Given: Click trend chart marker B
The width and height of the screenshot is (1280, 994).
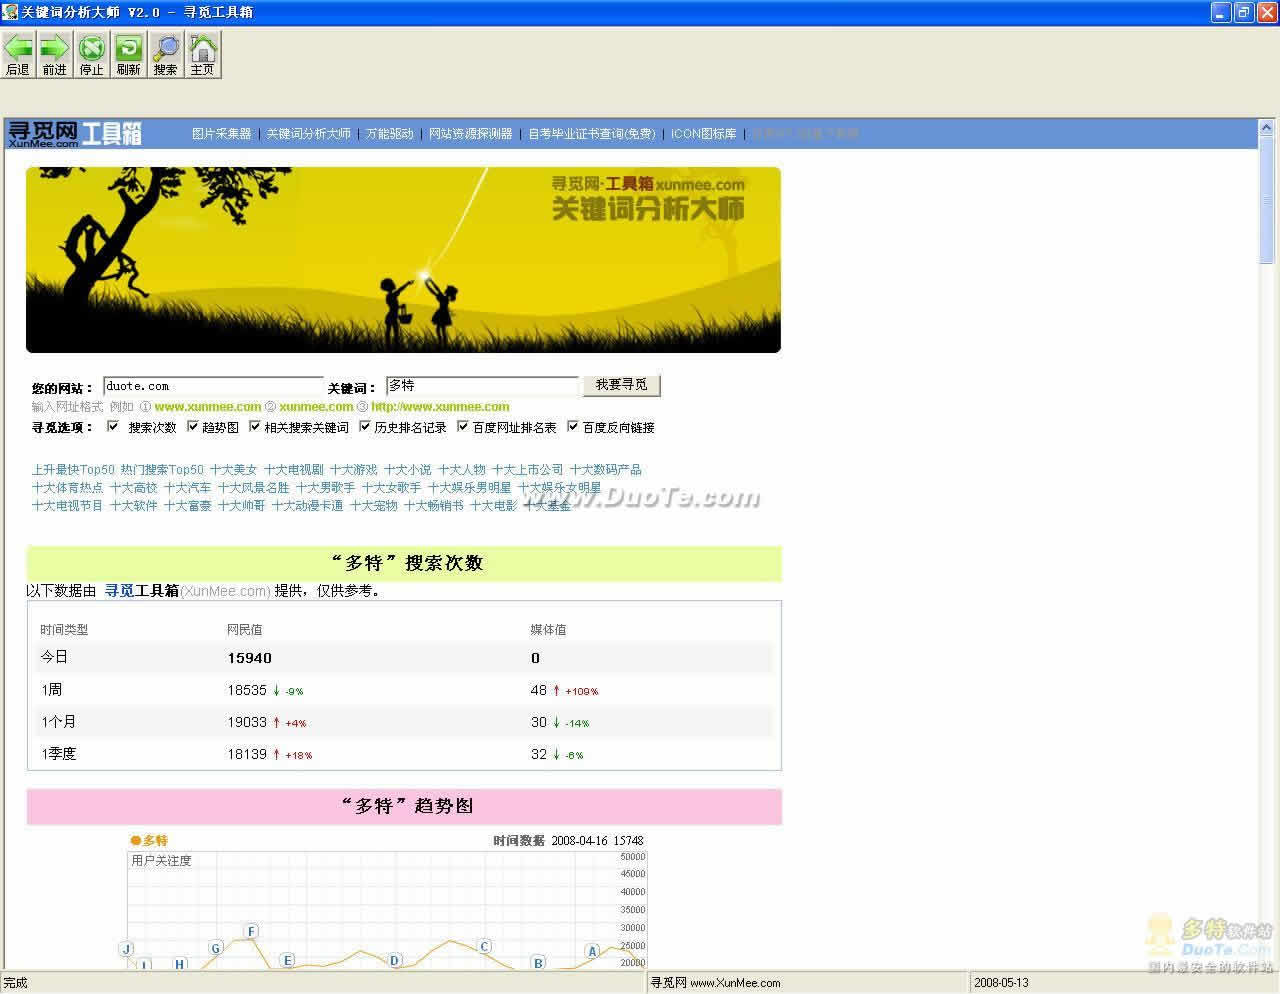Looking at the screenshot, I should coord(538,963).
